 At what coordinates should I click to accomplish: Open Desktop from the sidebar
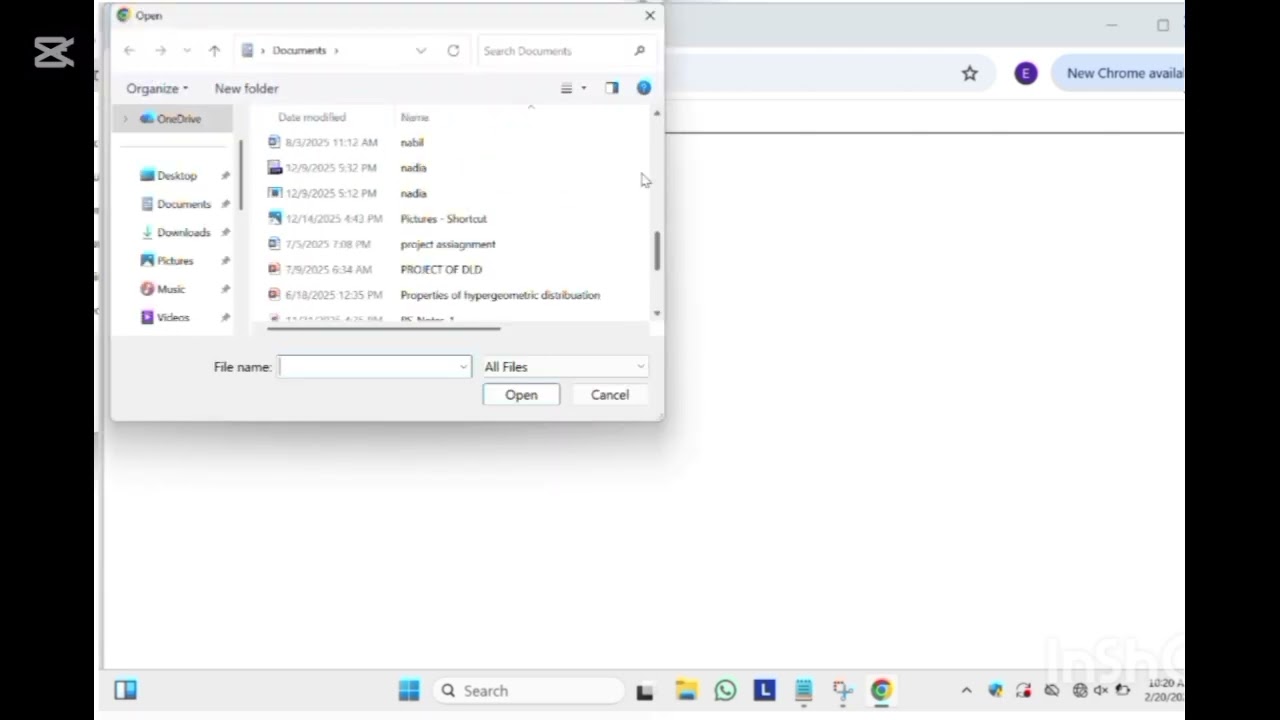177,176
